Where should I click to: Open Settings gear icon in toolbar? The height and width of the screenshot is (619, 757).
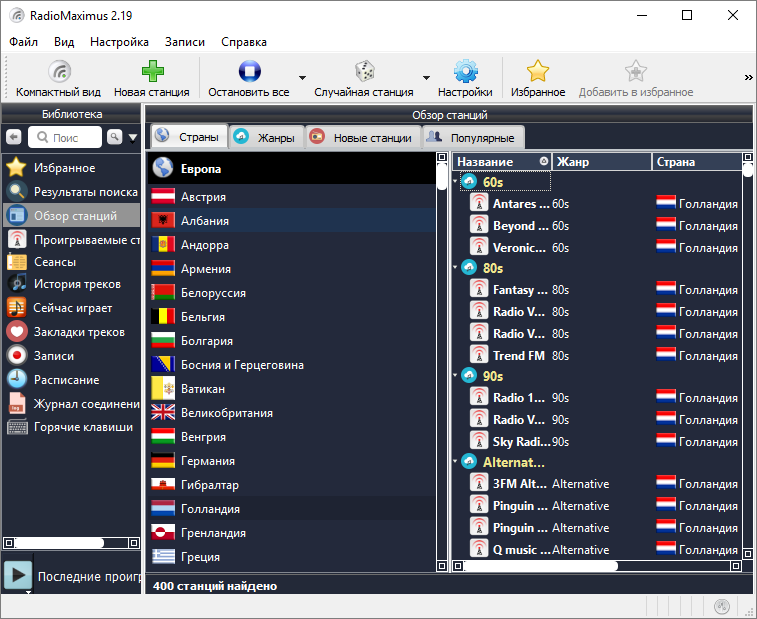point(465,73)
